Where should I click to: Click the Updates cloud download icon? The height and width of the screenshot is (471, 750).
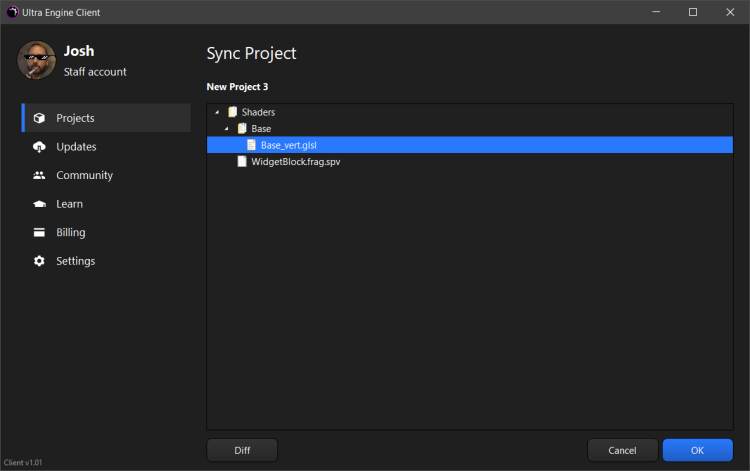coord(39,147)
